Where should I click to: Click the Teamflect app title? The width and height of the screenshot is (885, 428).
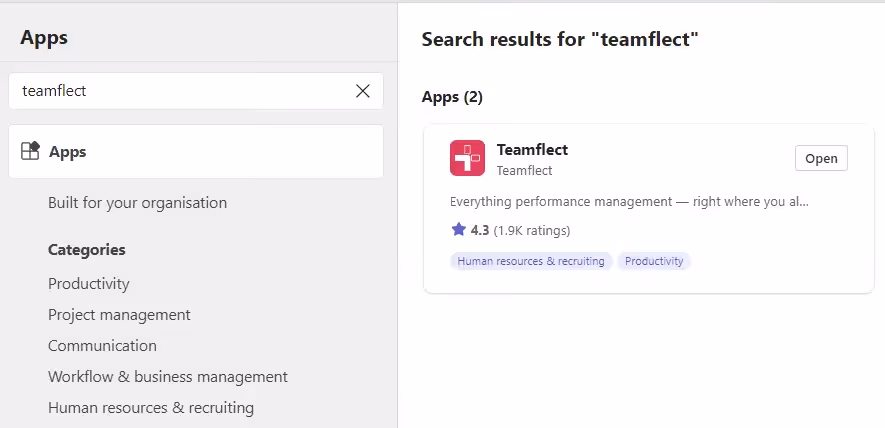(532, 150)
